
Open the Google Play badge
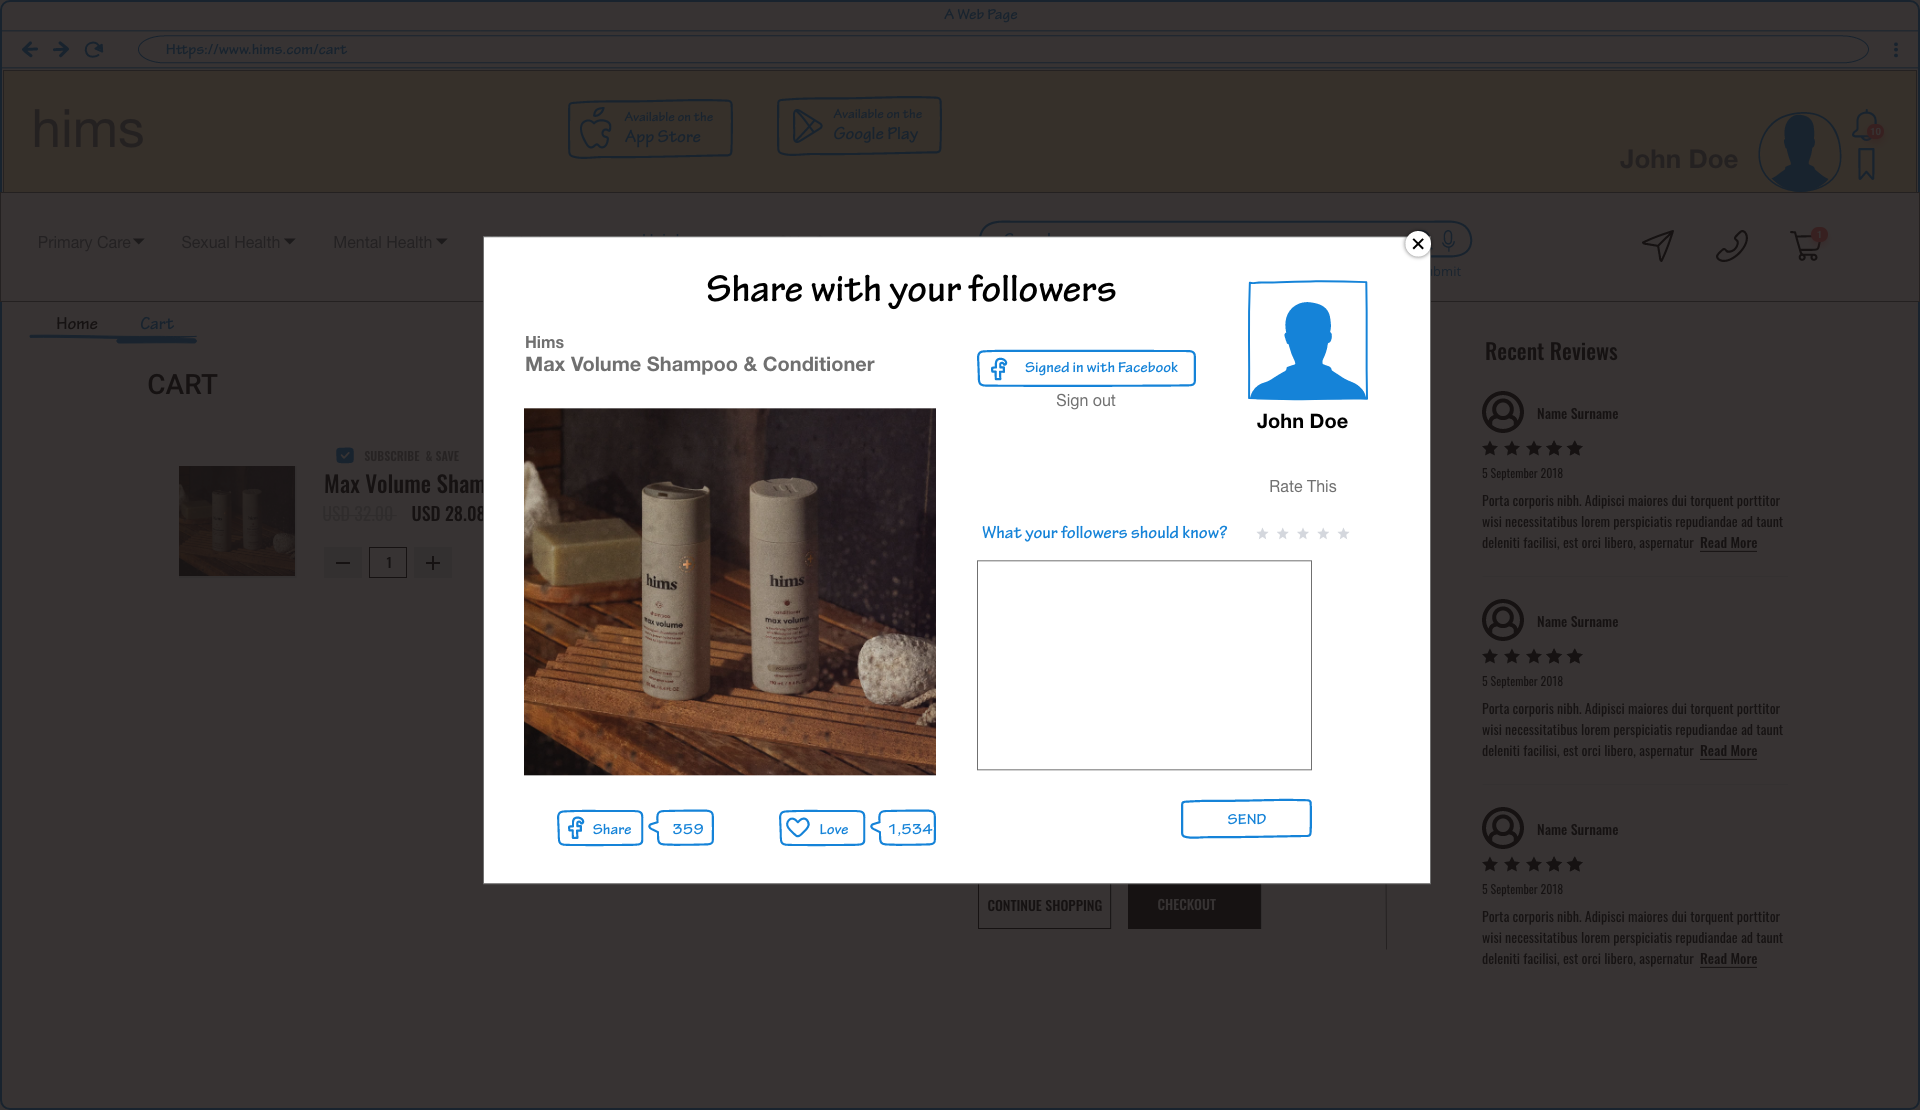coord(859,126)
